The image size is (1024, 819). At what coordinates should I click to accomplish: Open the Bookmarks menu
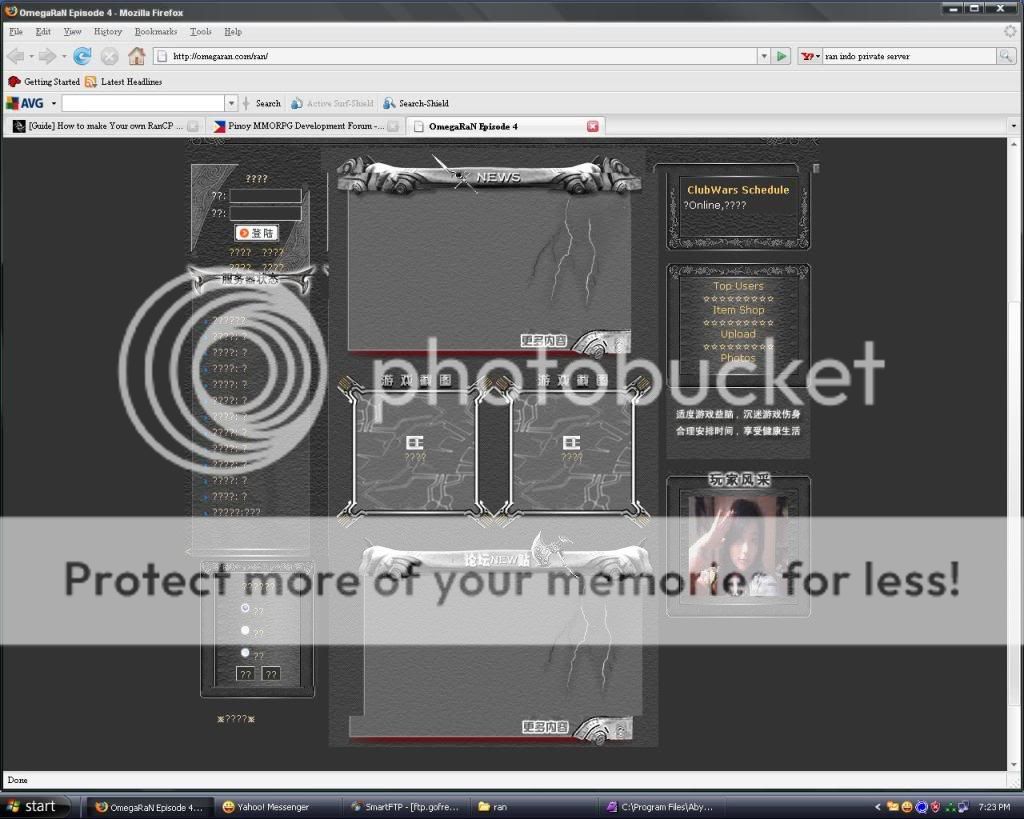tap(155, 31)
